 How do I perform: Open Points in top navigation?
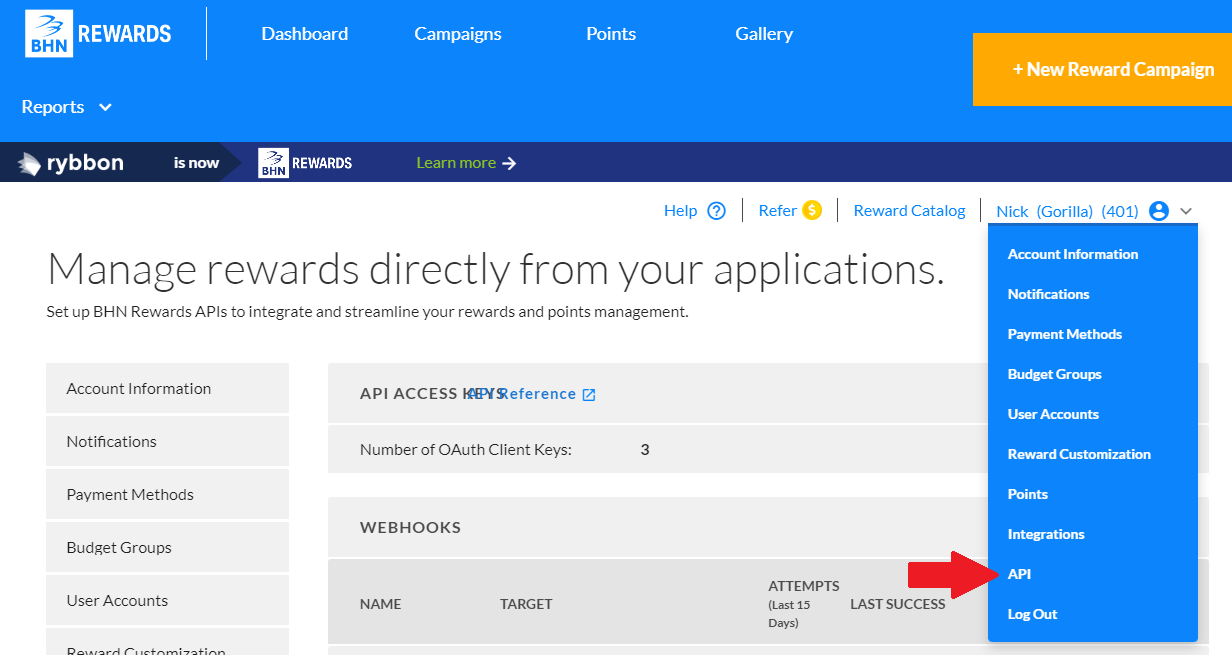click(x=611, y=34)
